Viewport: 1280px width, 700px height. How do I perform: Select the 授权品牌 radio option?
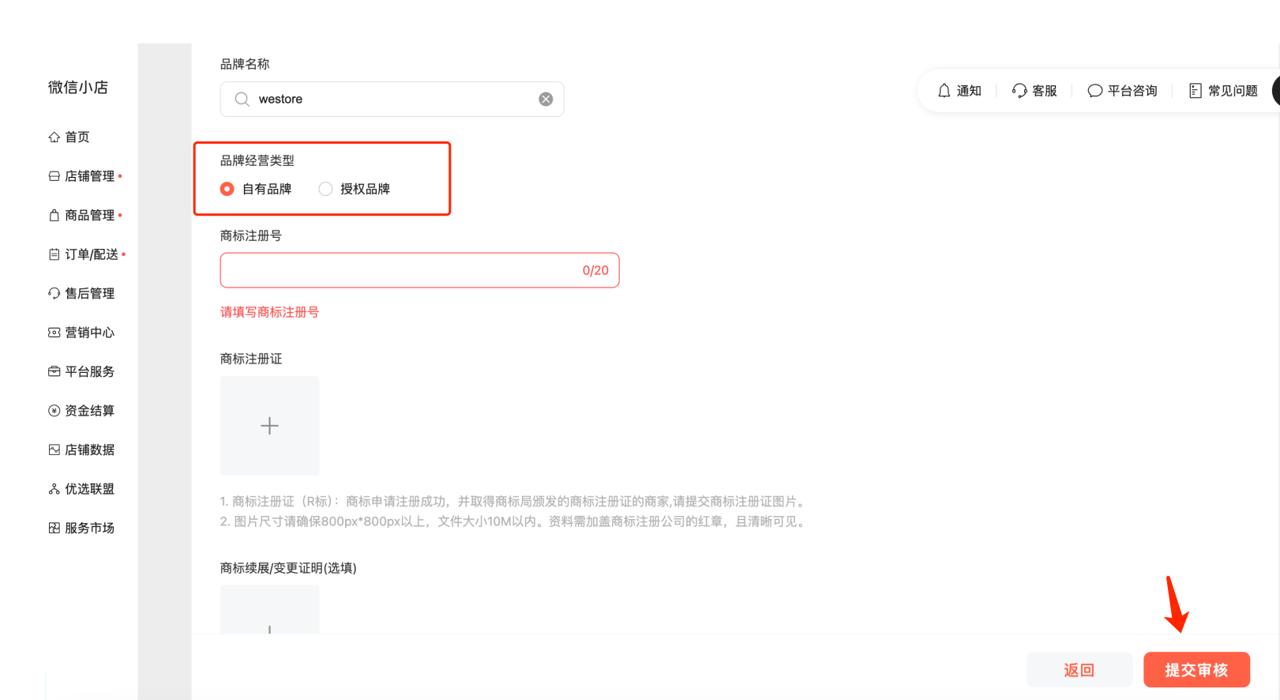coord(326,189)
